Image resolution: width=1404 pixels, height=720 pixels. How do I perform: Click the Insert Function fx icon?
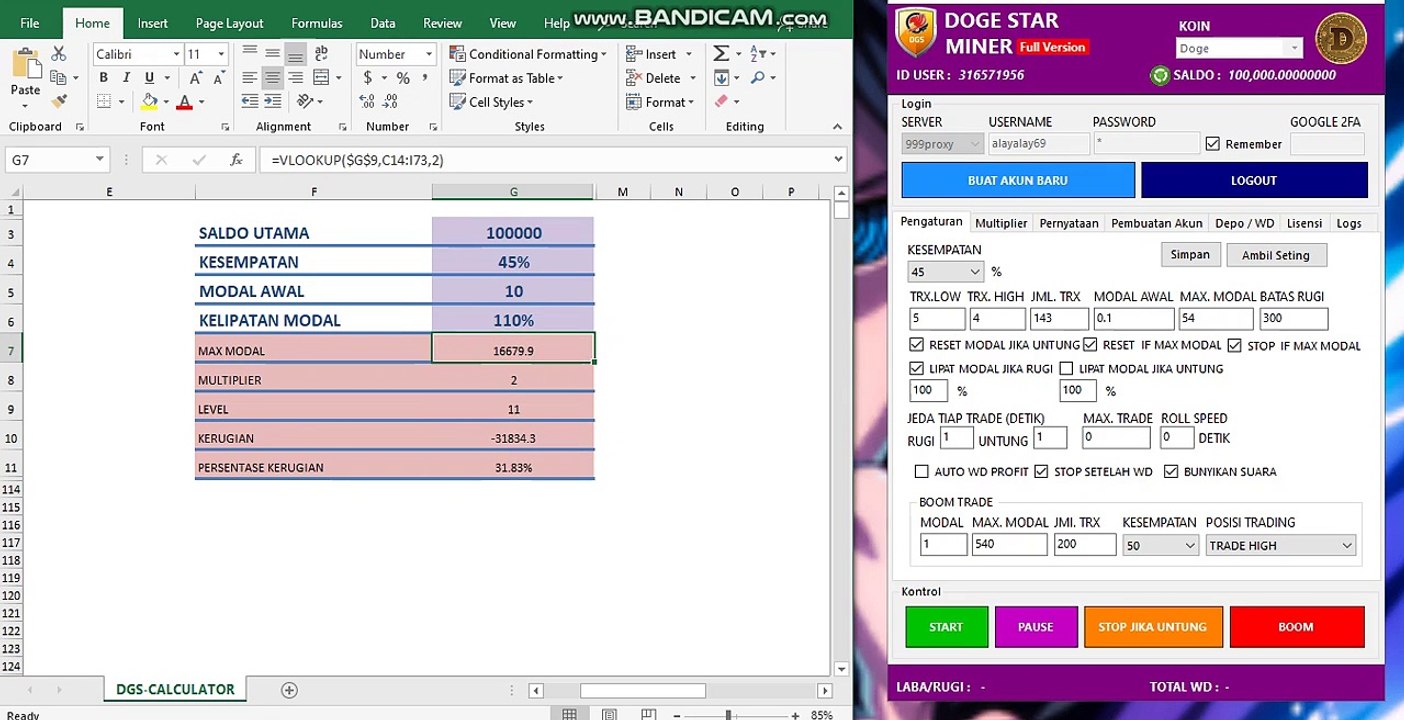236,159
